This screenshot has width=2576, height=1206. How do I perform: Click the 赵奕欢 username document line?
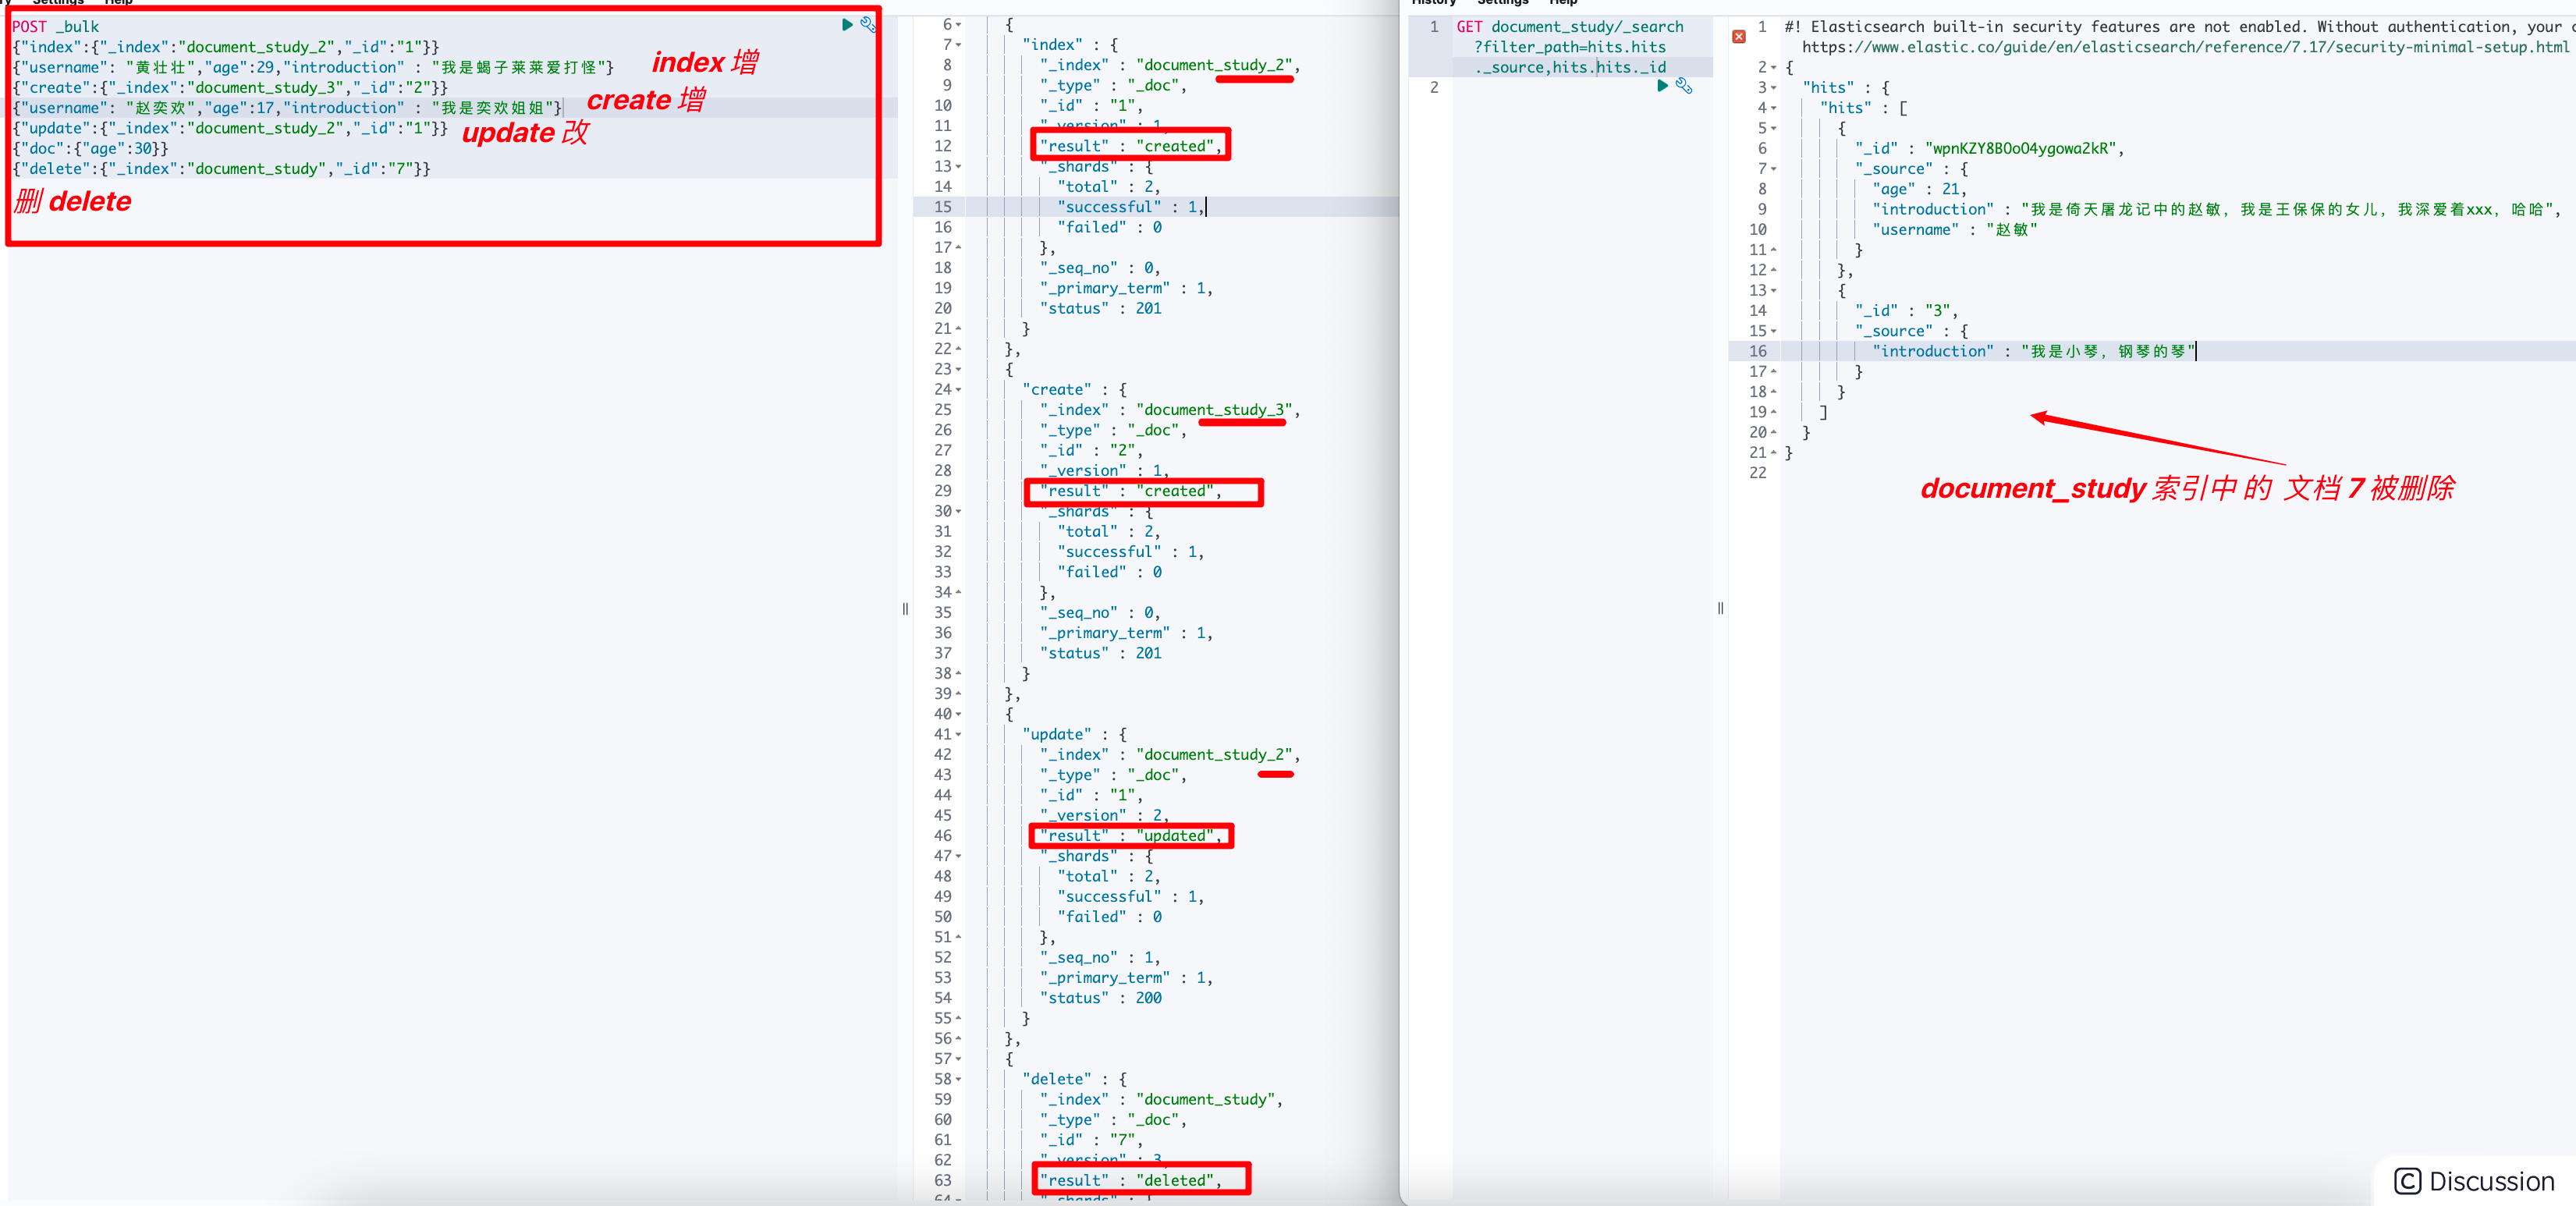click(288, 108)
